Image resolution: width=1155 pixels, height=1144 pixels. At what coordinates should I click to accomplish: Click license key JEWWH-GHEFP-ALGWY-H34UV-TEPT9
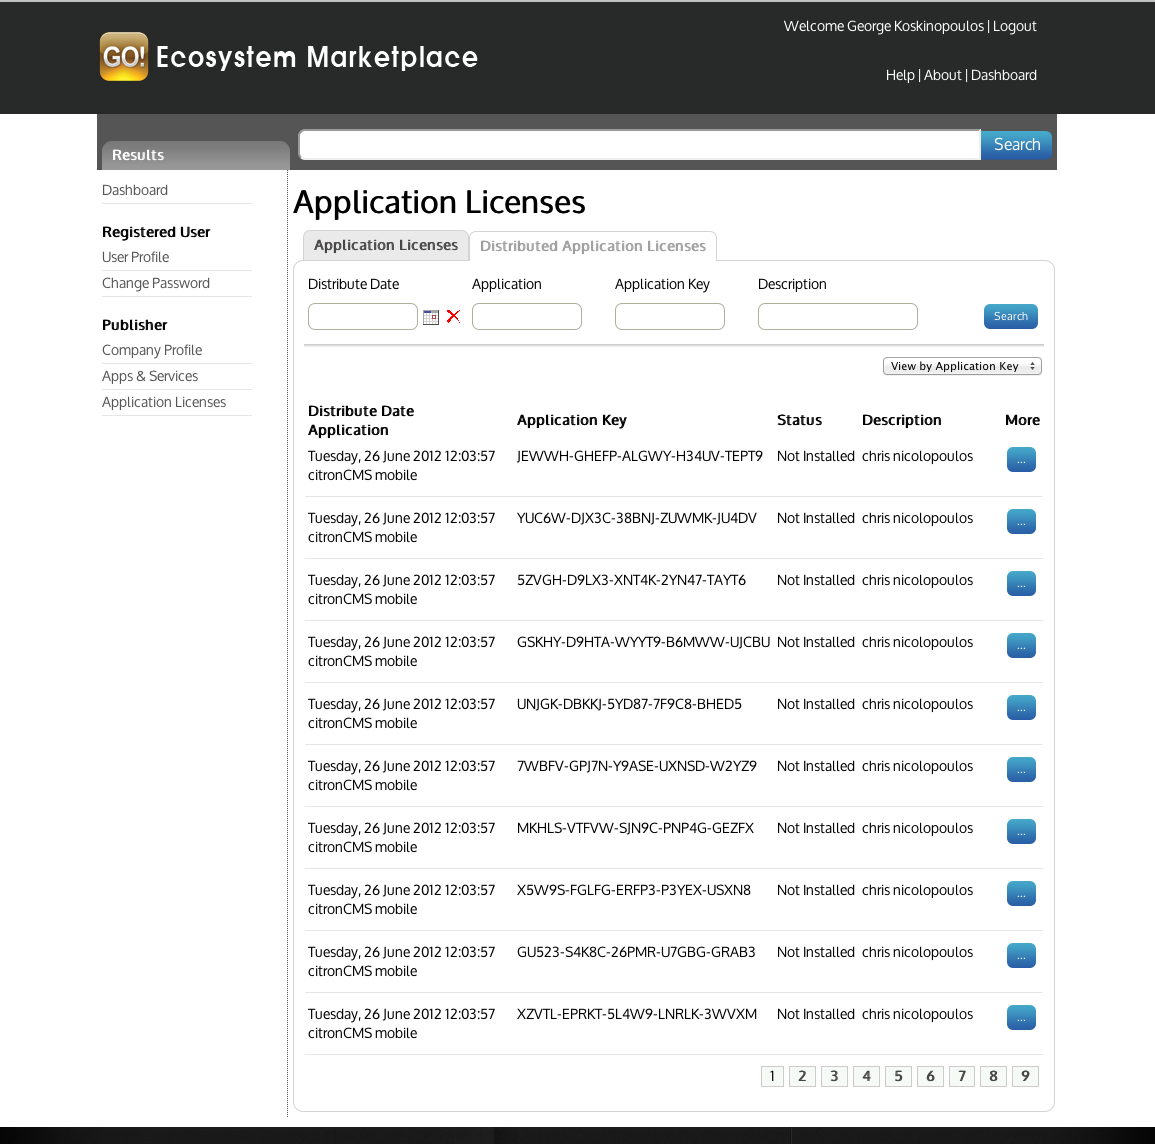tap(640, 456)
